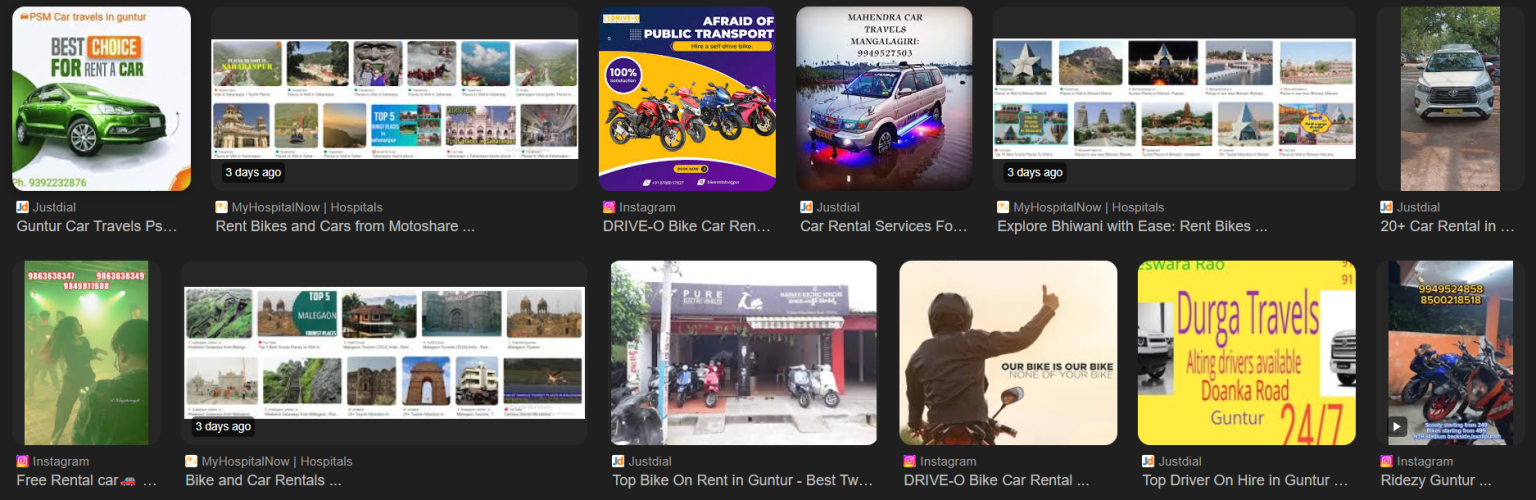This screenshot has width=1536, height=500.
Task: Click '3 days ago' badge on Saharanpur collage
Action: pyautogui.click(x=253, y=172)
